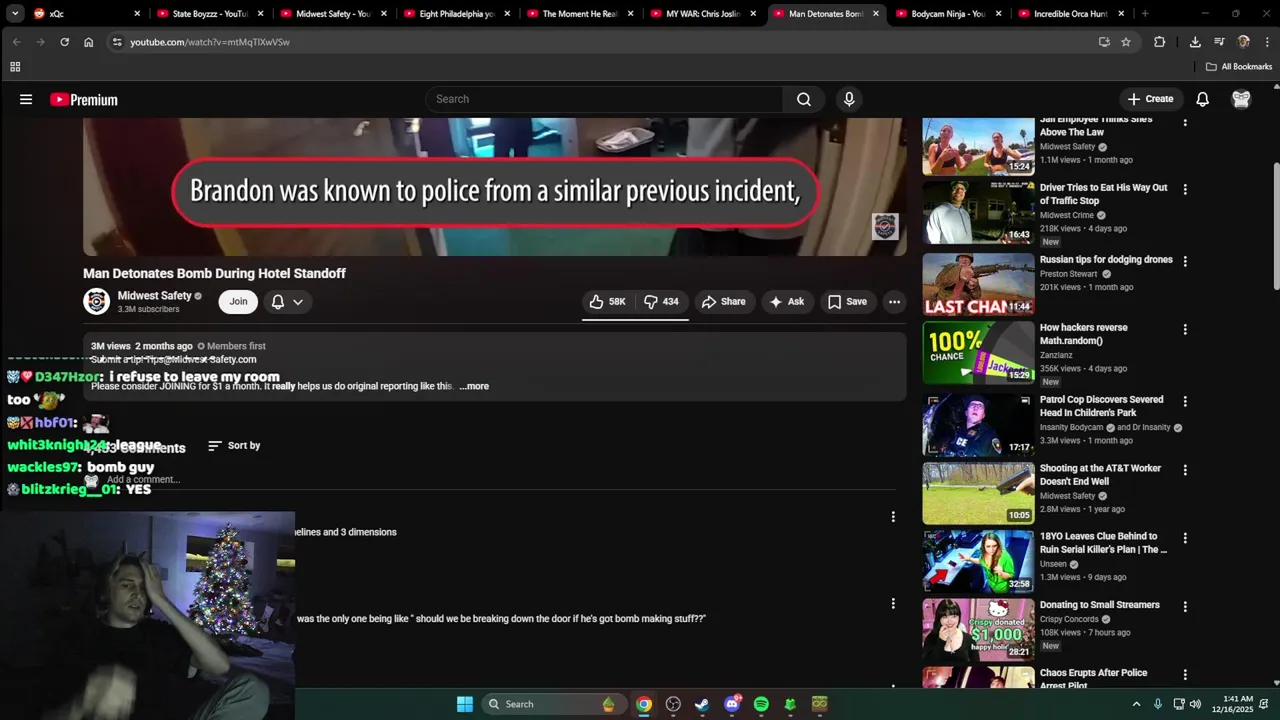The height and width of the screenshot is (720, 1280).
Task: Open Donating to Small Streamers video
Action: pyautogui.click(x=1100, y=605)
